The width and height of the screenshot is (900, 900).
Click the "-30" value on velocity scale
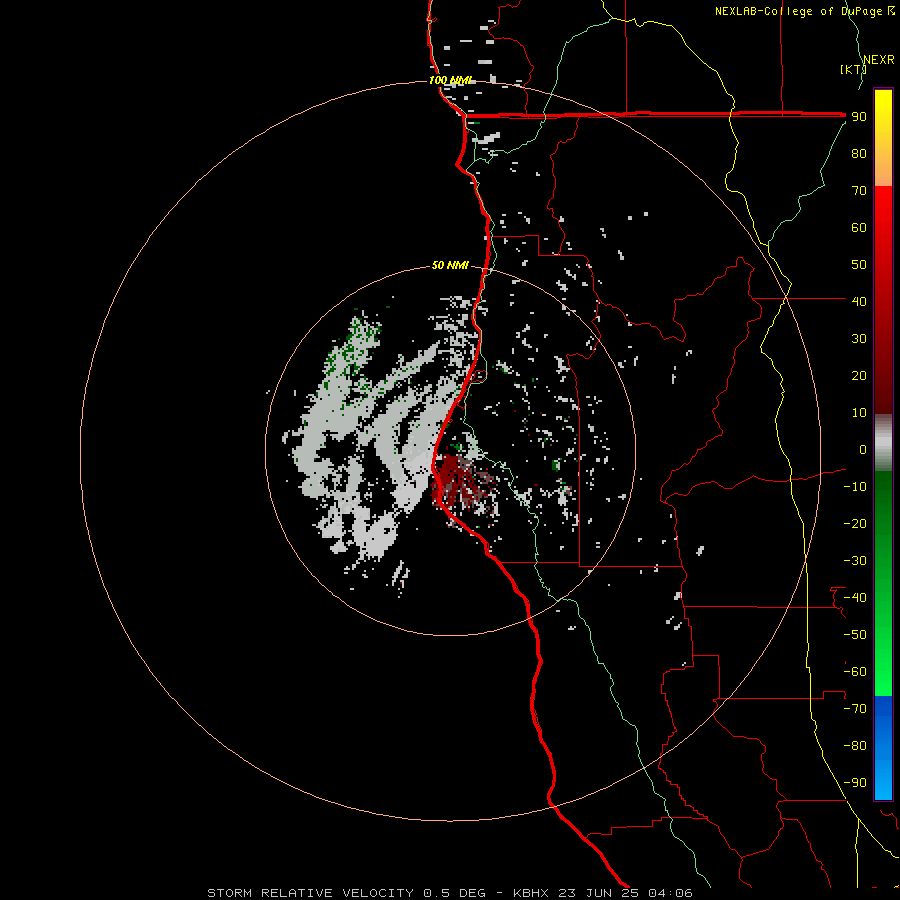tap(855, 561)
